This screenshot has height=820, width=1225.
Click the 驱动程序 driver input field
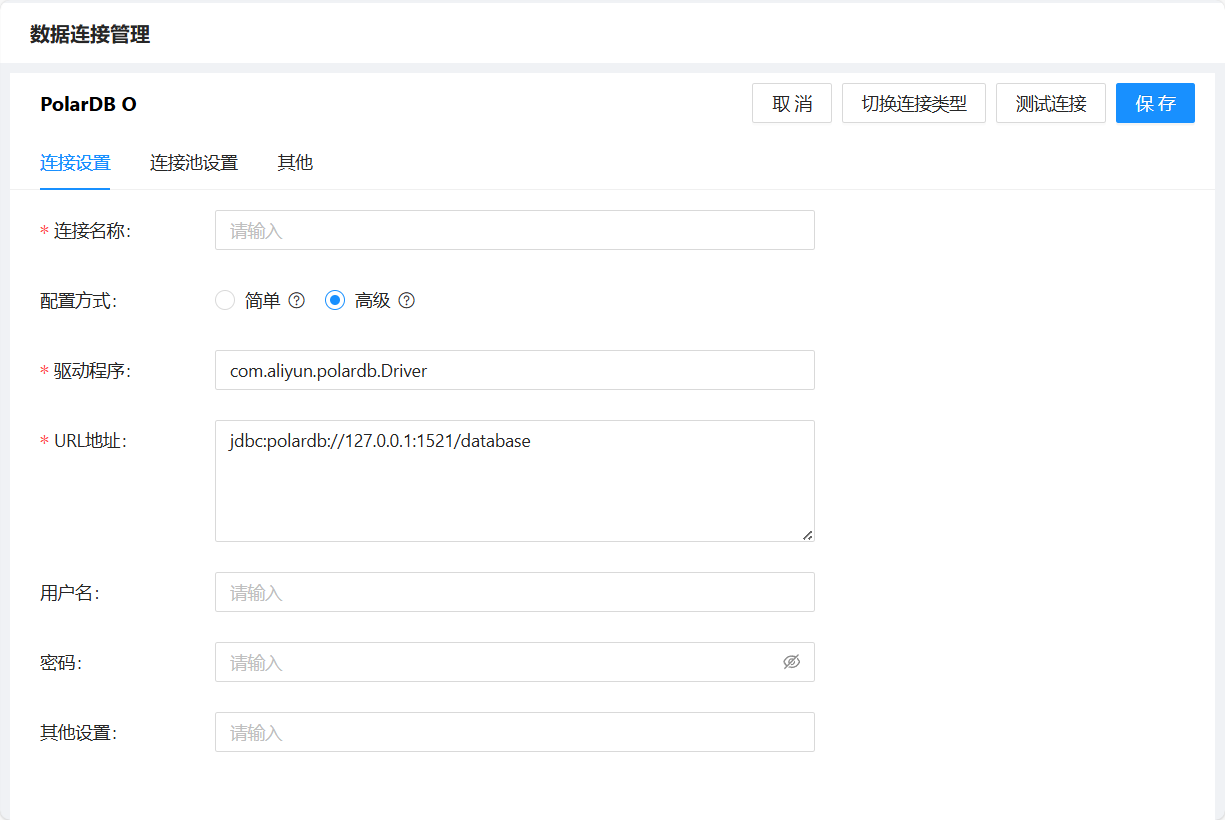pos(514,370)
